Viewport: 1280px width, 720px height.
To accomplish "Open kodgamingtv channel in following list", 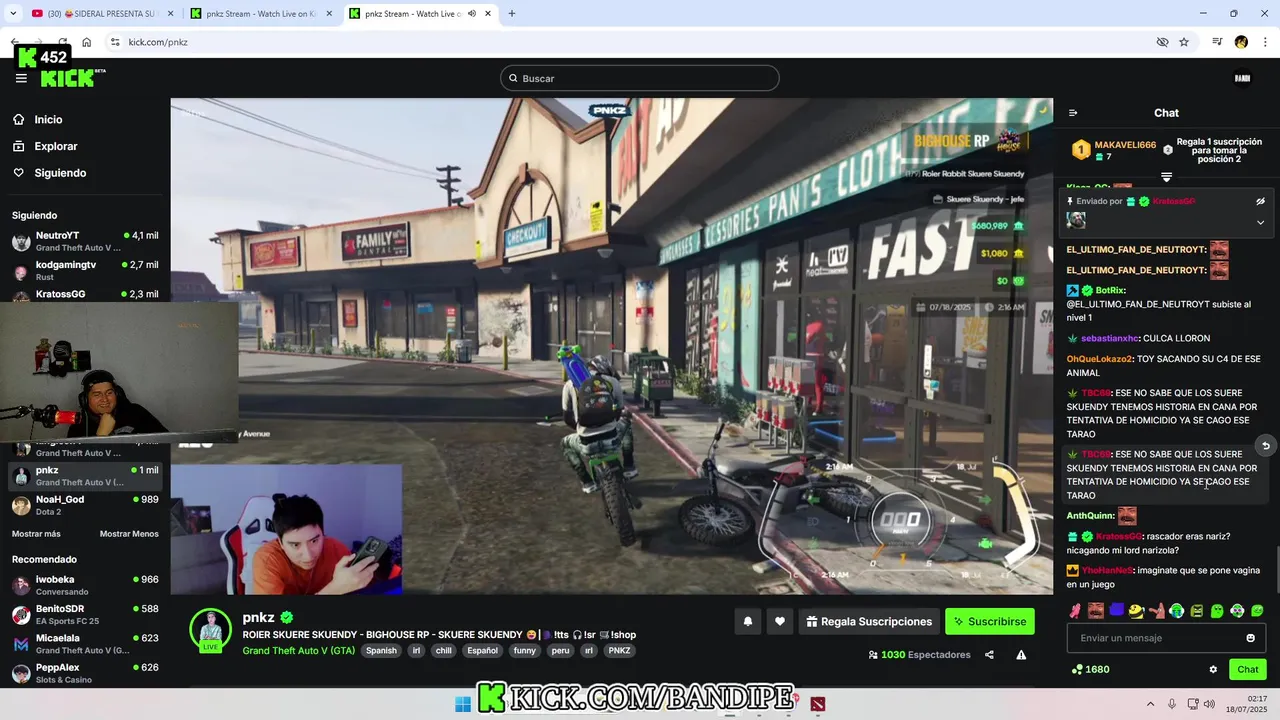I will click(x=85, y=271).
